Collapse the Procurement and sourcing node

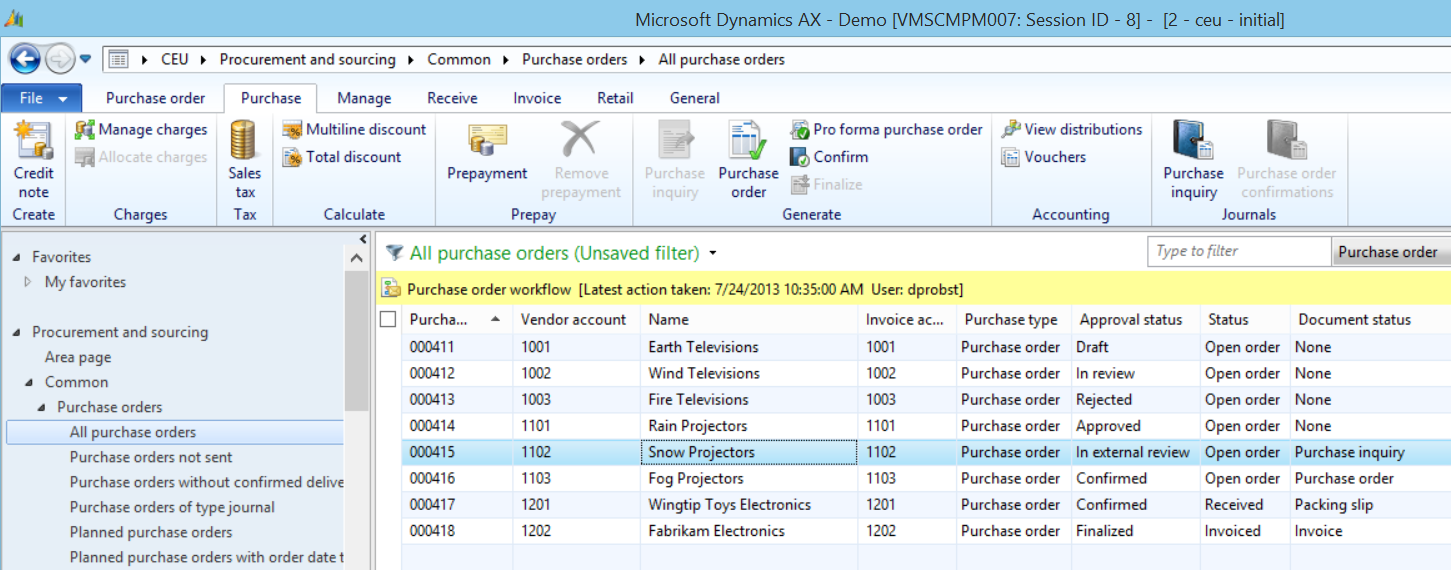coord(16,332)
